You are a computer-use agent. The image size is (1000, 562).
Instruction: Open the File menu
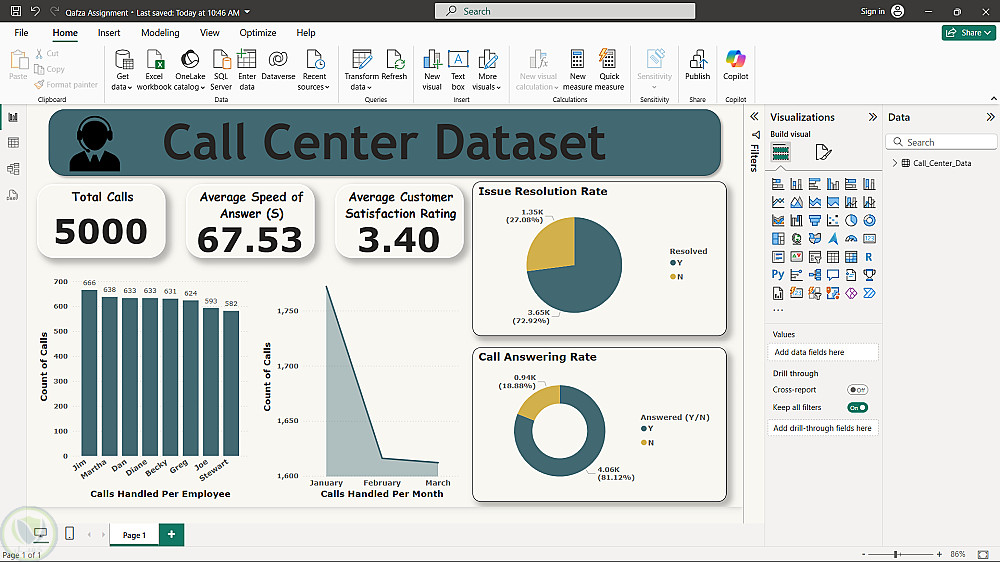point(21,33)
